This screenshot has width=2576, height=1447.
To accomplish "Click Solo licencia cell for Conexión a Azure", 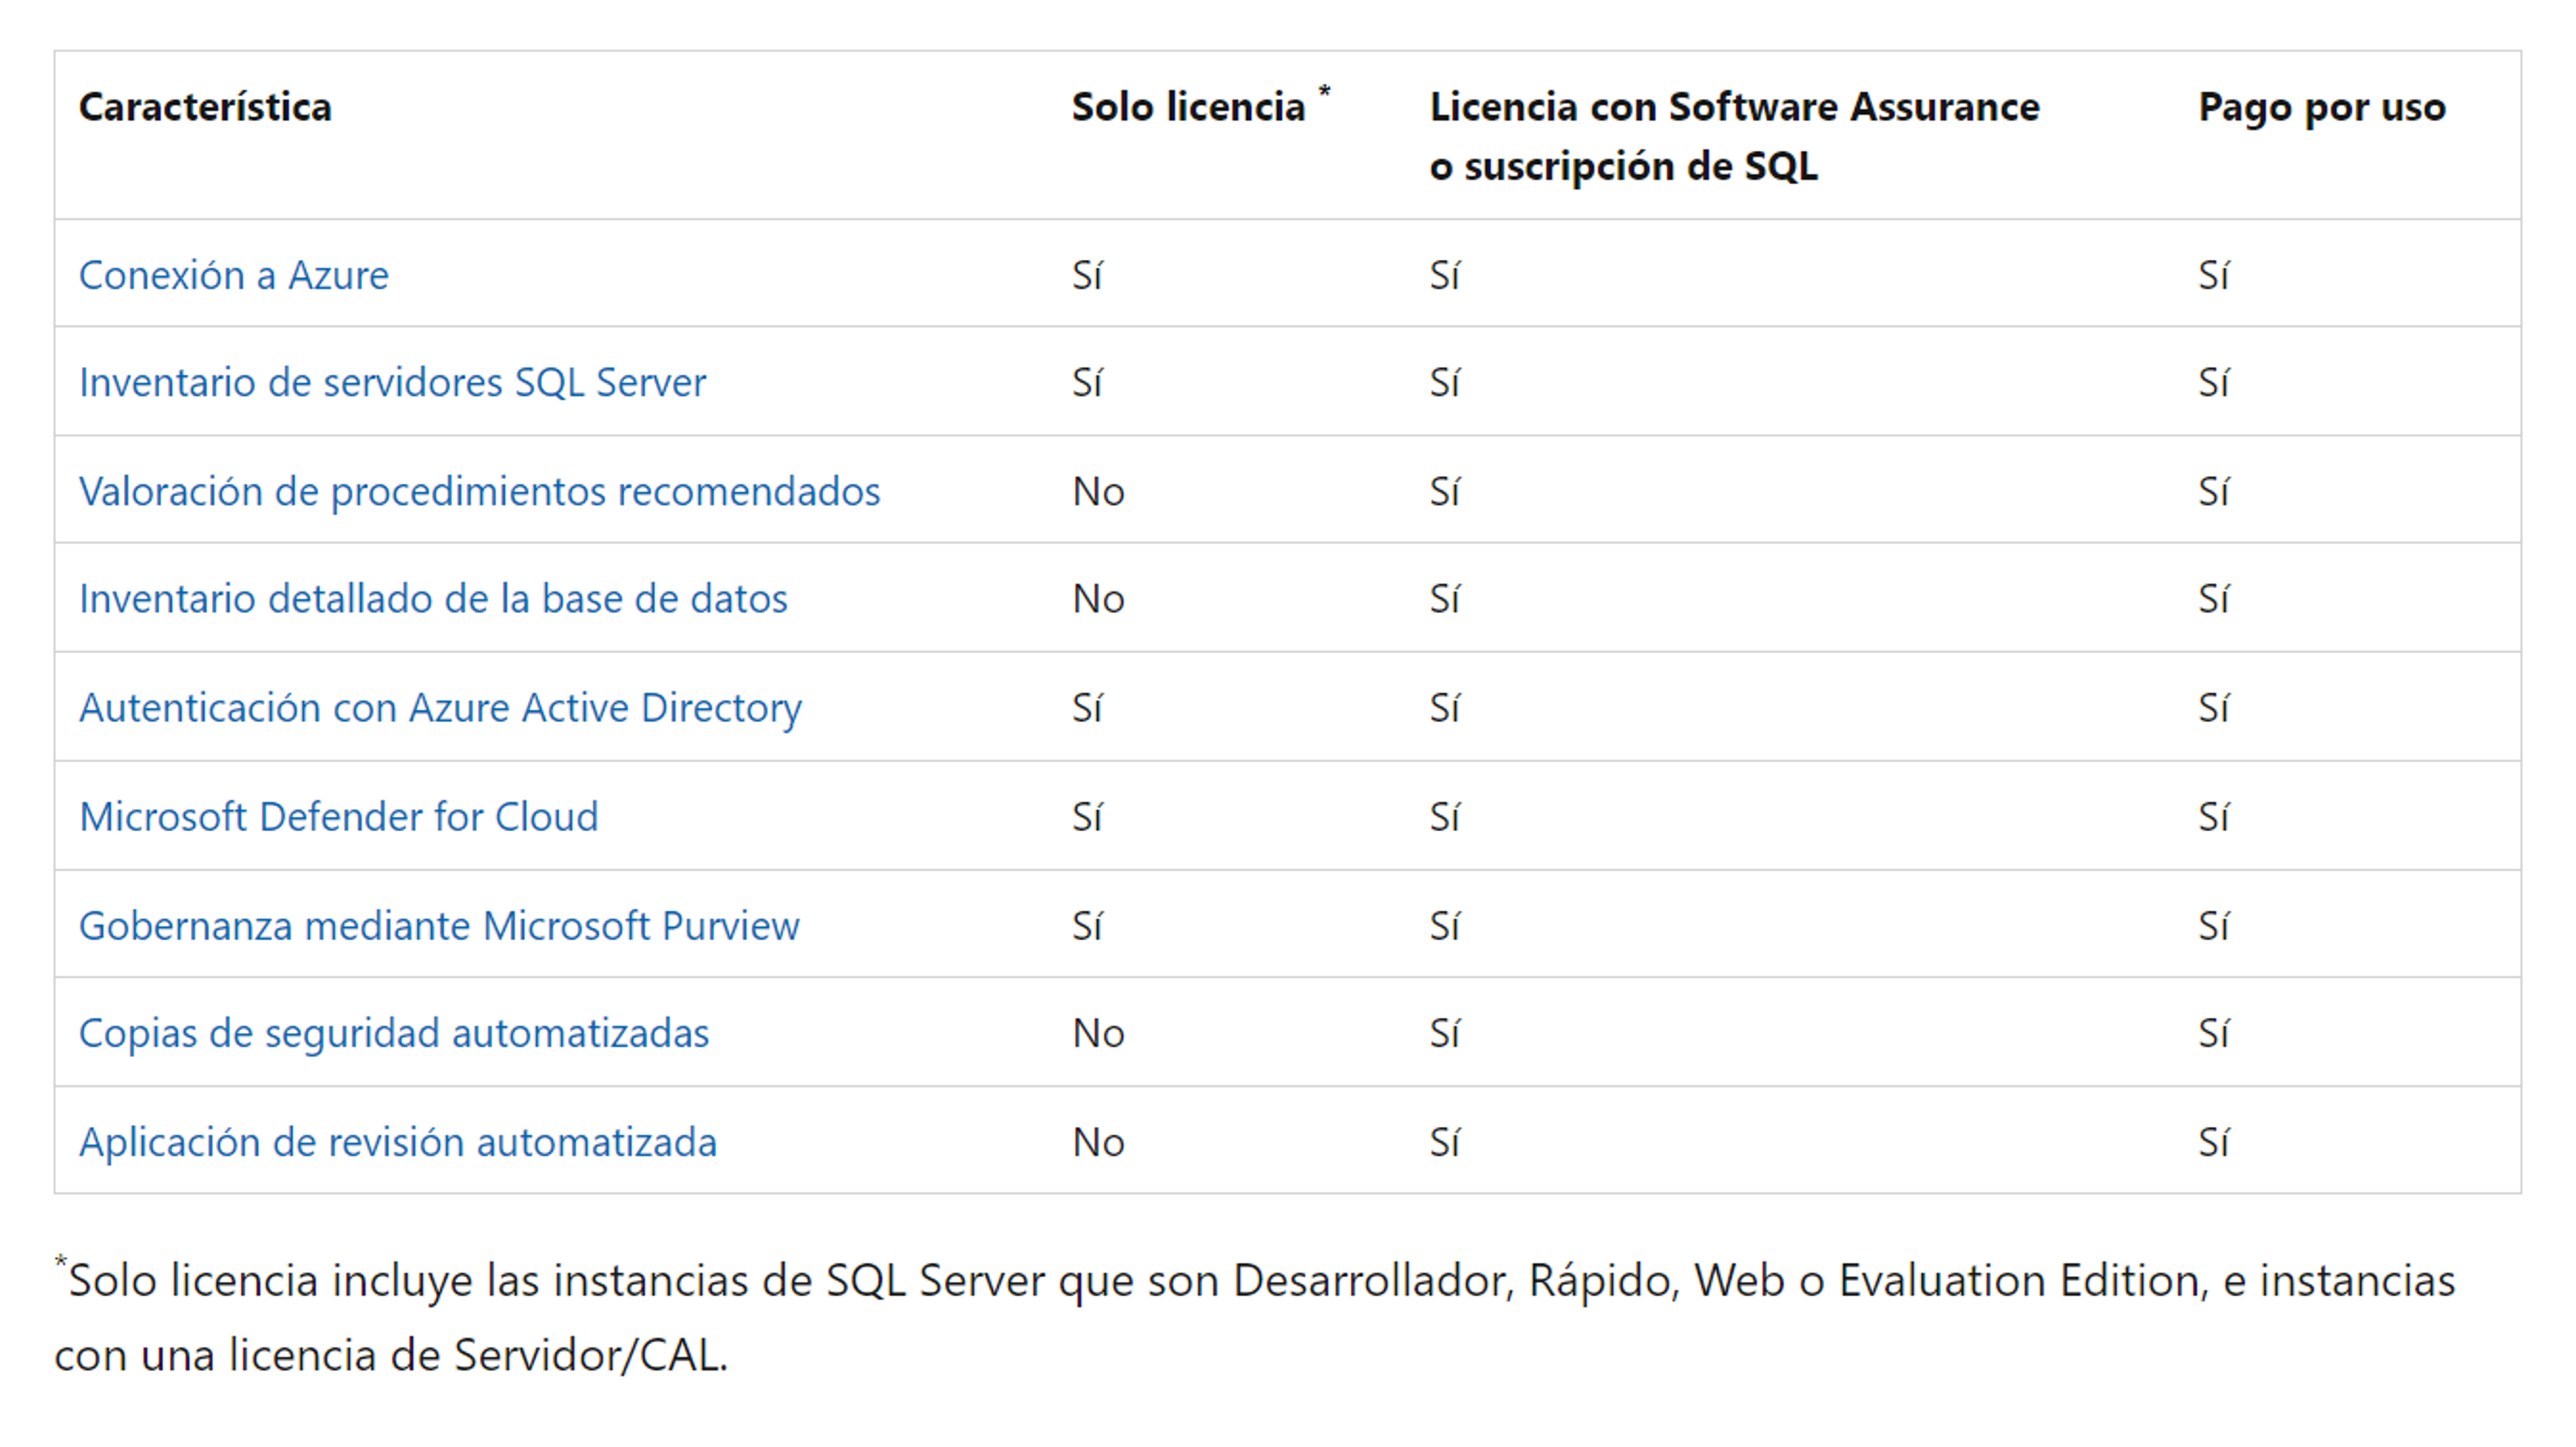I will (x=1088, y=275).
